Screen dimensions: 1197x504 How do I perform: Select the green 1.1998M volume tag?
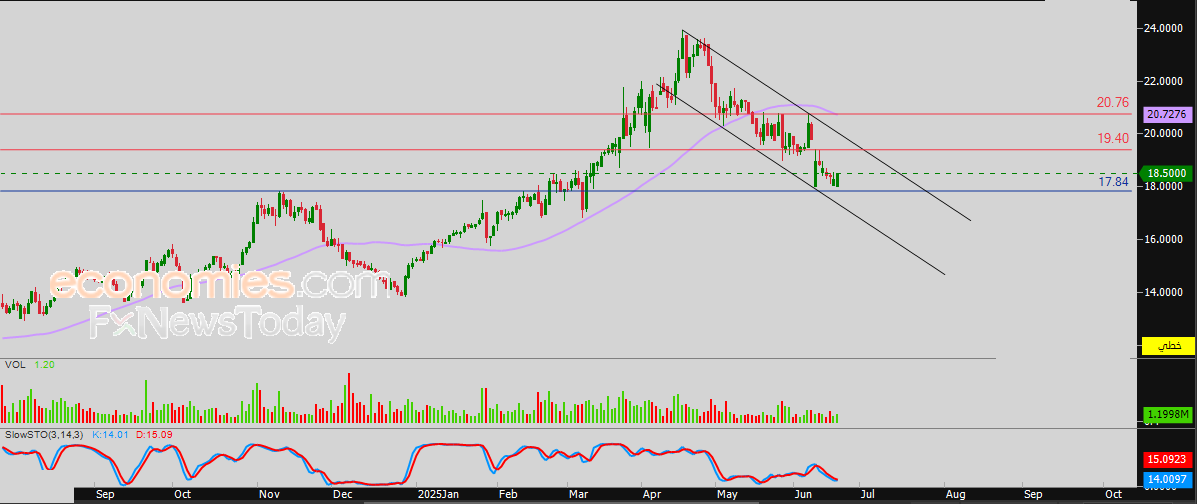1167,415
